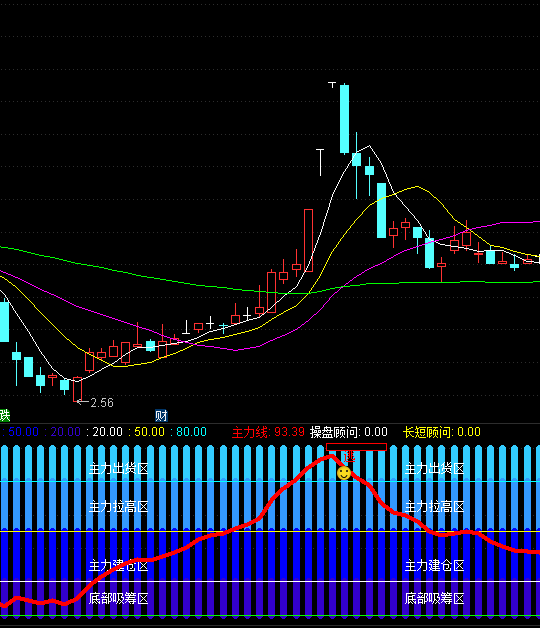This screenshot has width=540, height=628.
Task: Click the 长短顾问: 0.00 indicator value
Action: tap(441, 432)
